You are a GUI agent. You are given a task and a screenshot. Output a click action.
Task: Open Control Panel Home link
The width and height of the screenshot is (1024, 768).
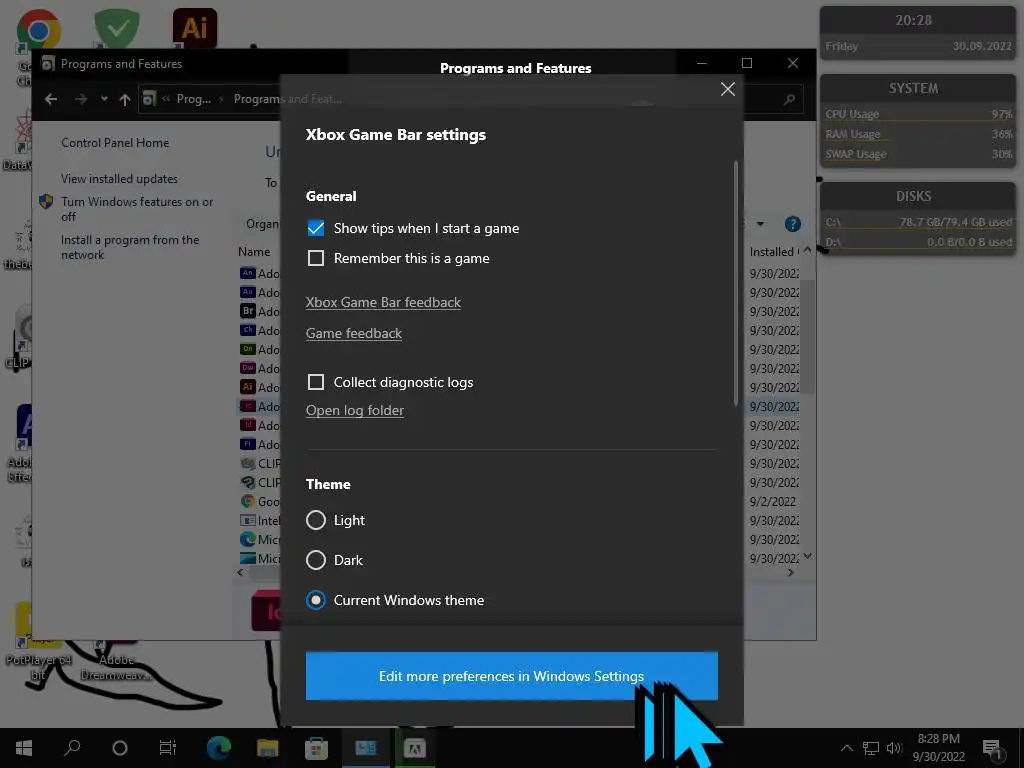click(x=115, y=142)
